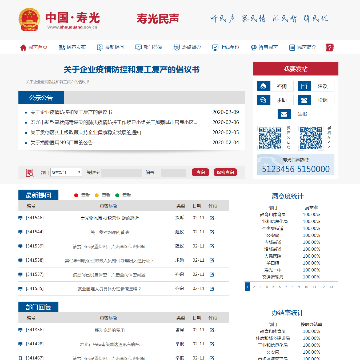Image resolution: width=360 pixels, height=360 pixels.
Task: Open the fourth announcement in the notice list
Action: 61,143
